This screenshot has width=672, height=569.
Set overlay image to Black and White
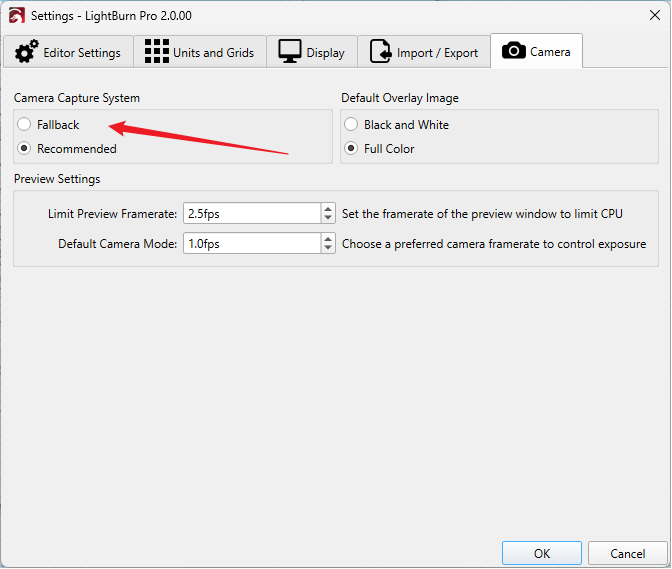[x=351, y=125]
